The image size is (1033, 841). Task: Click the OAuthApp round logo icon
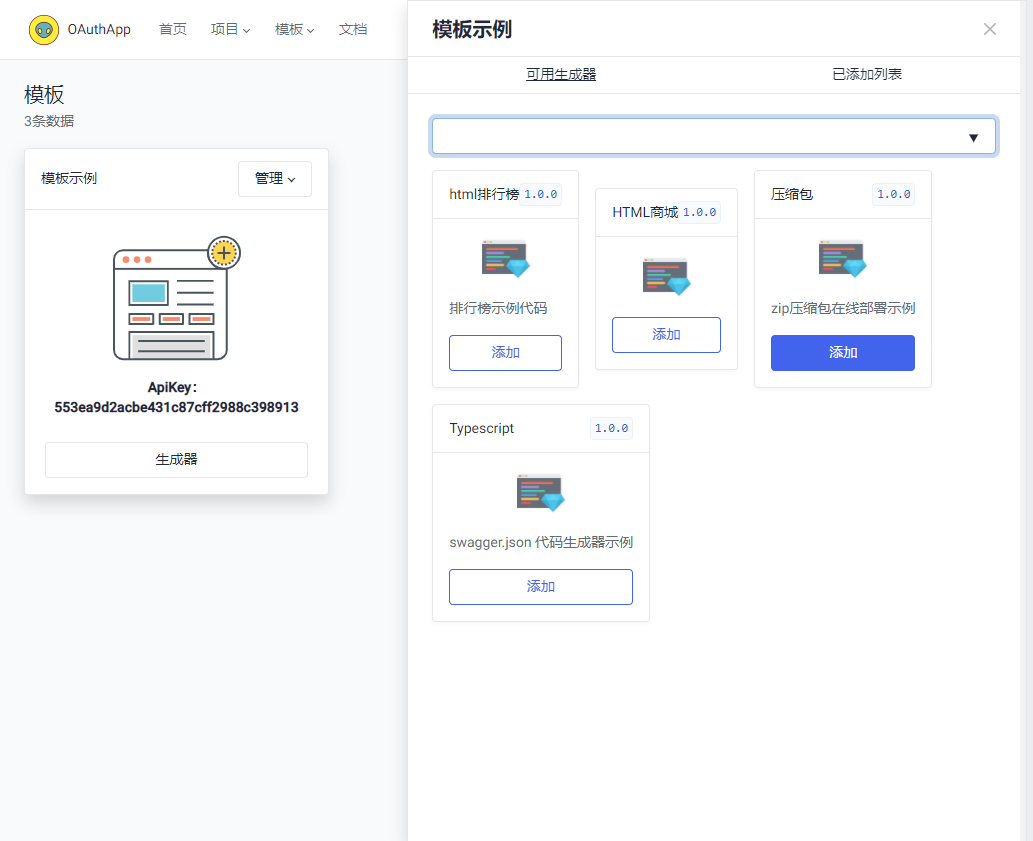tap(44, 30)
